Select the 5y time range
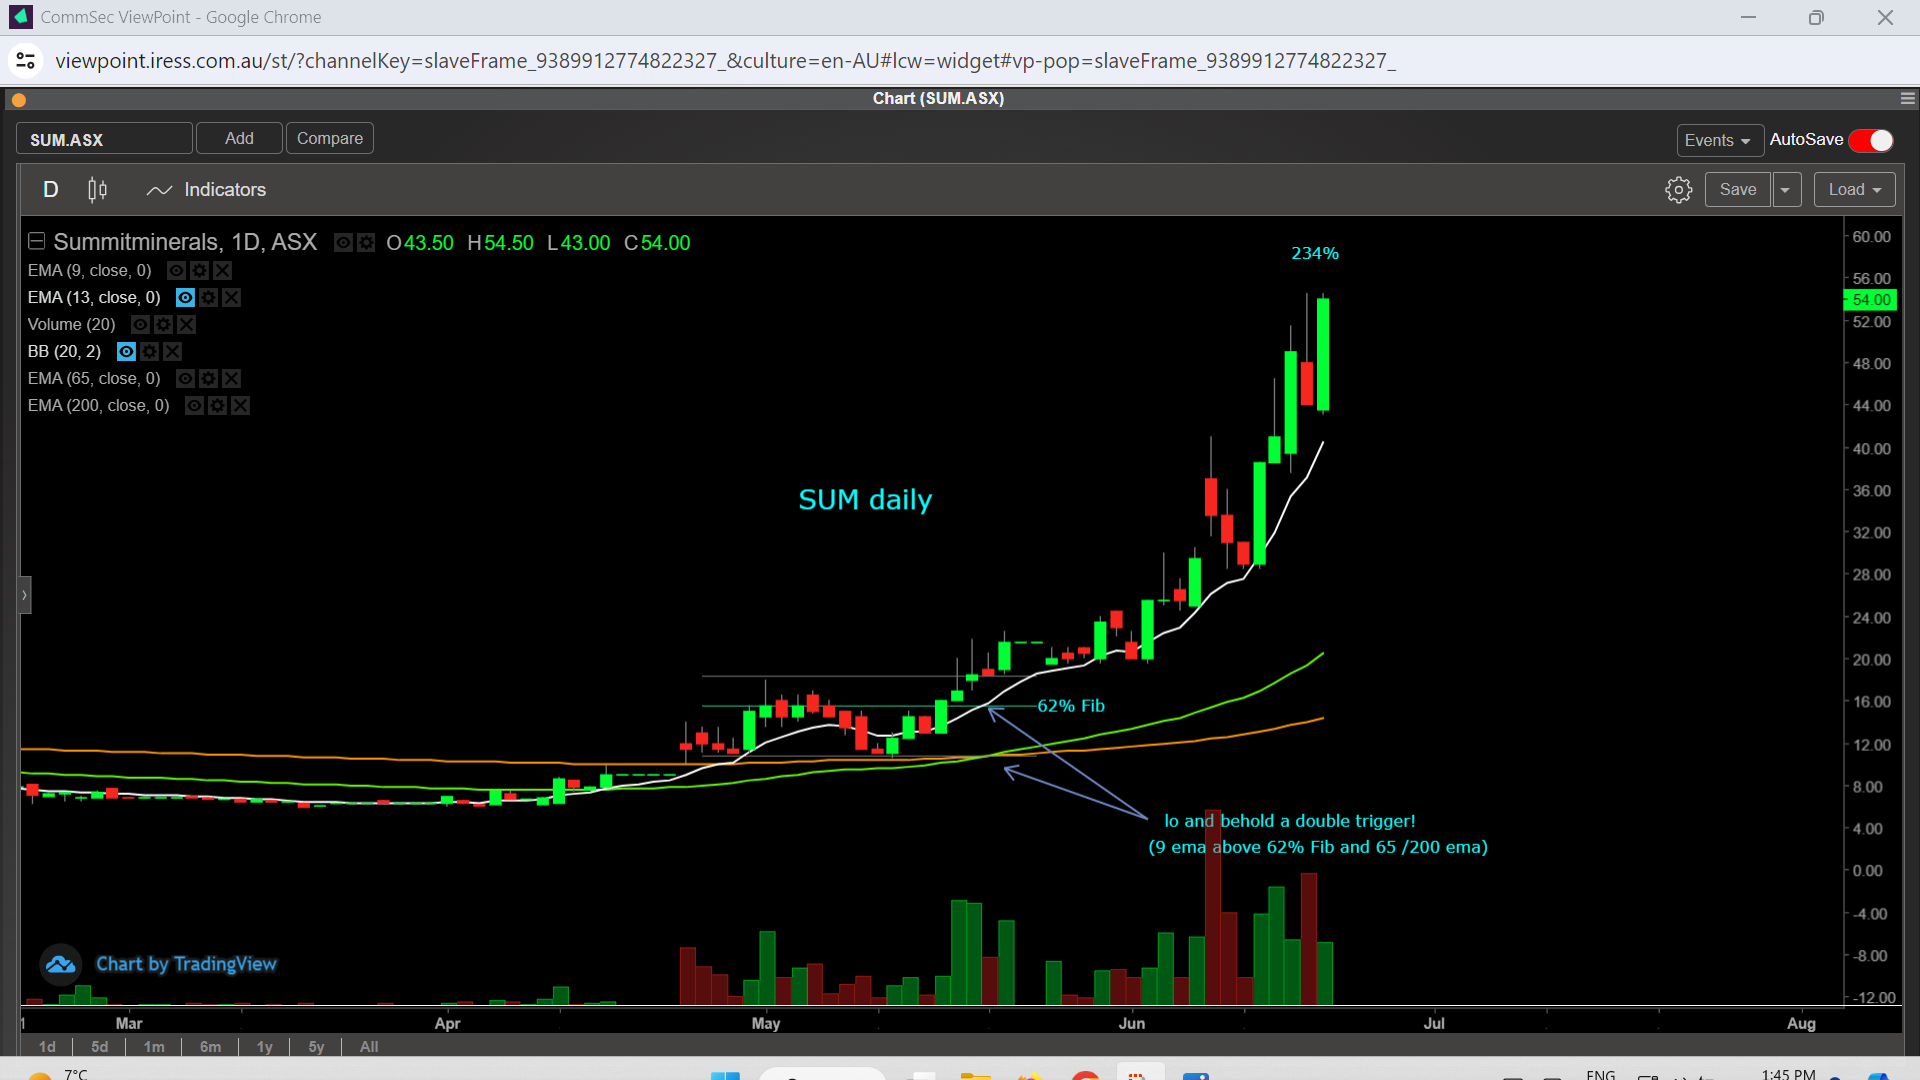 click(316, 1047)
